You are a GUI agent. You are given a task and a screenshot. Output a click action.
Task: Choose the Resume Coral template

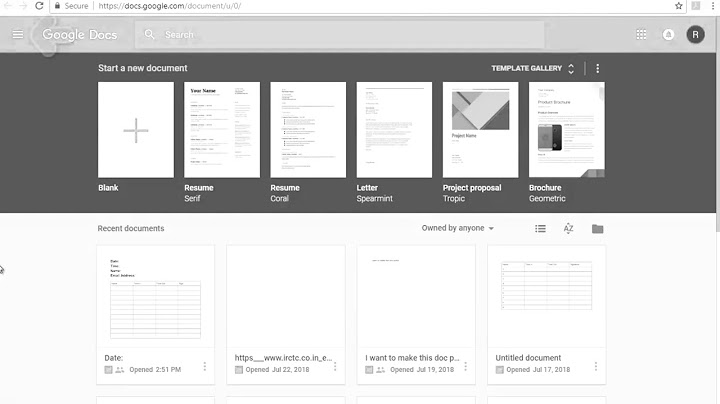click(308, 130)
